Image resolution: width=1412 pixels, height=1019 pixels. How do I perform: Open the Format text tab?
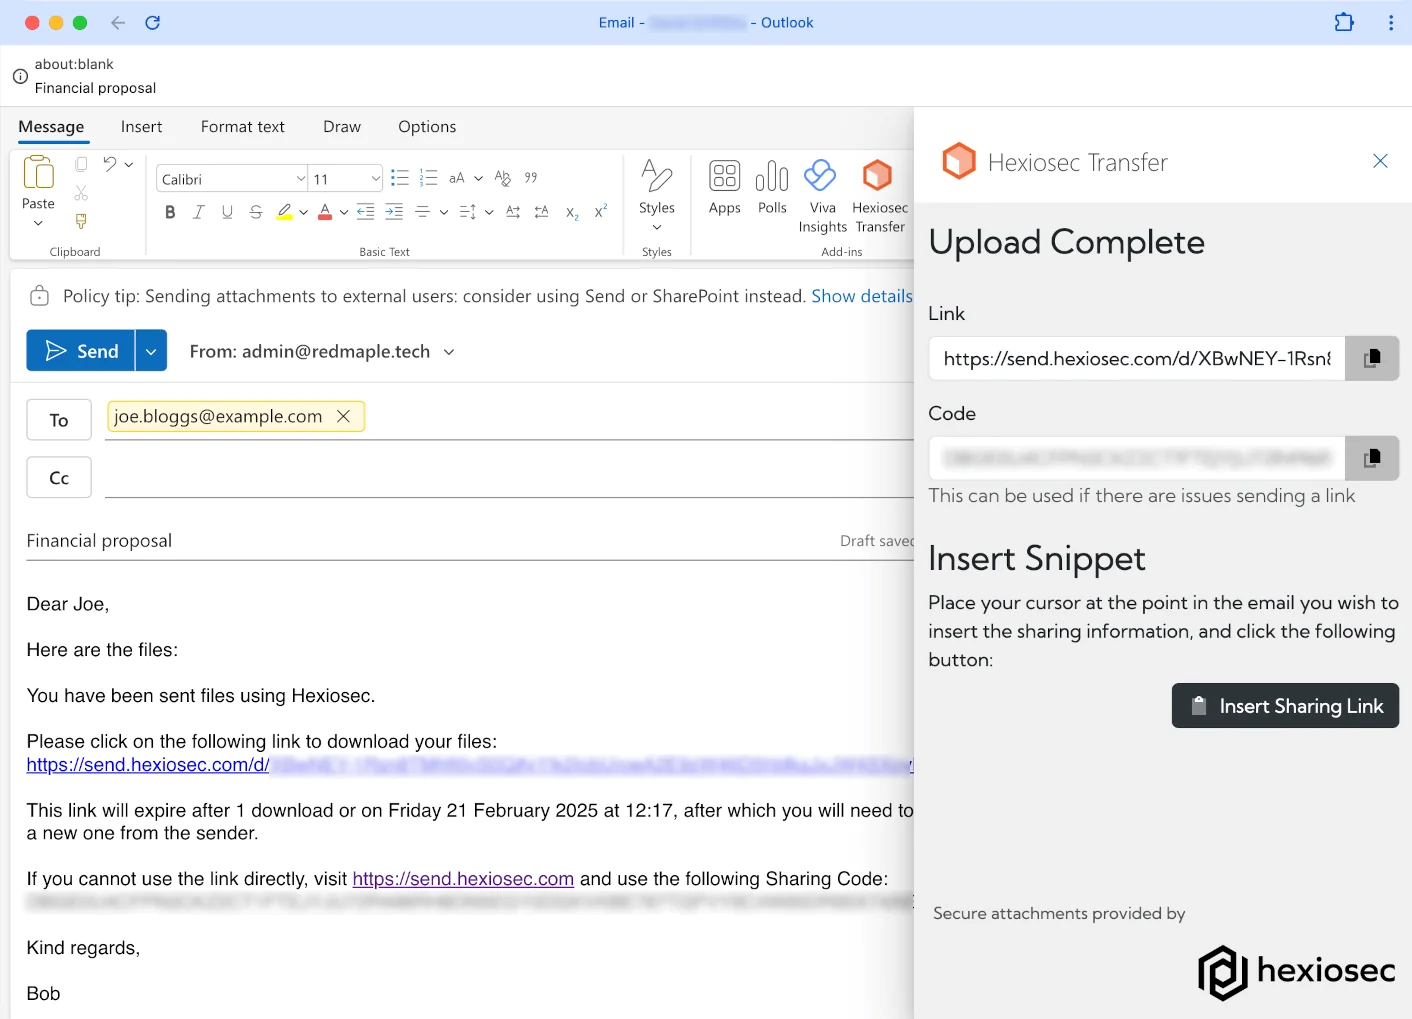tap(243, 127)
